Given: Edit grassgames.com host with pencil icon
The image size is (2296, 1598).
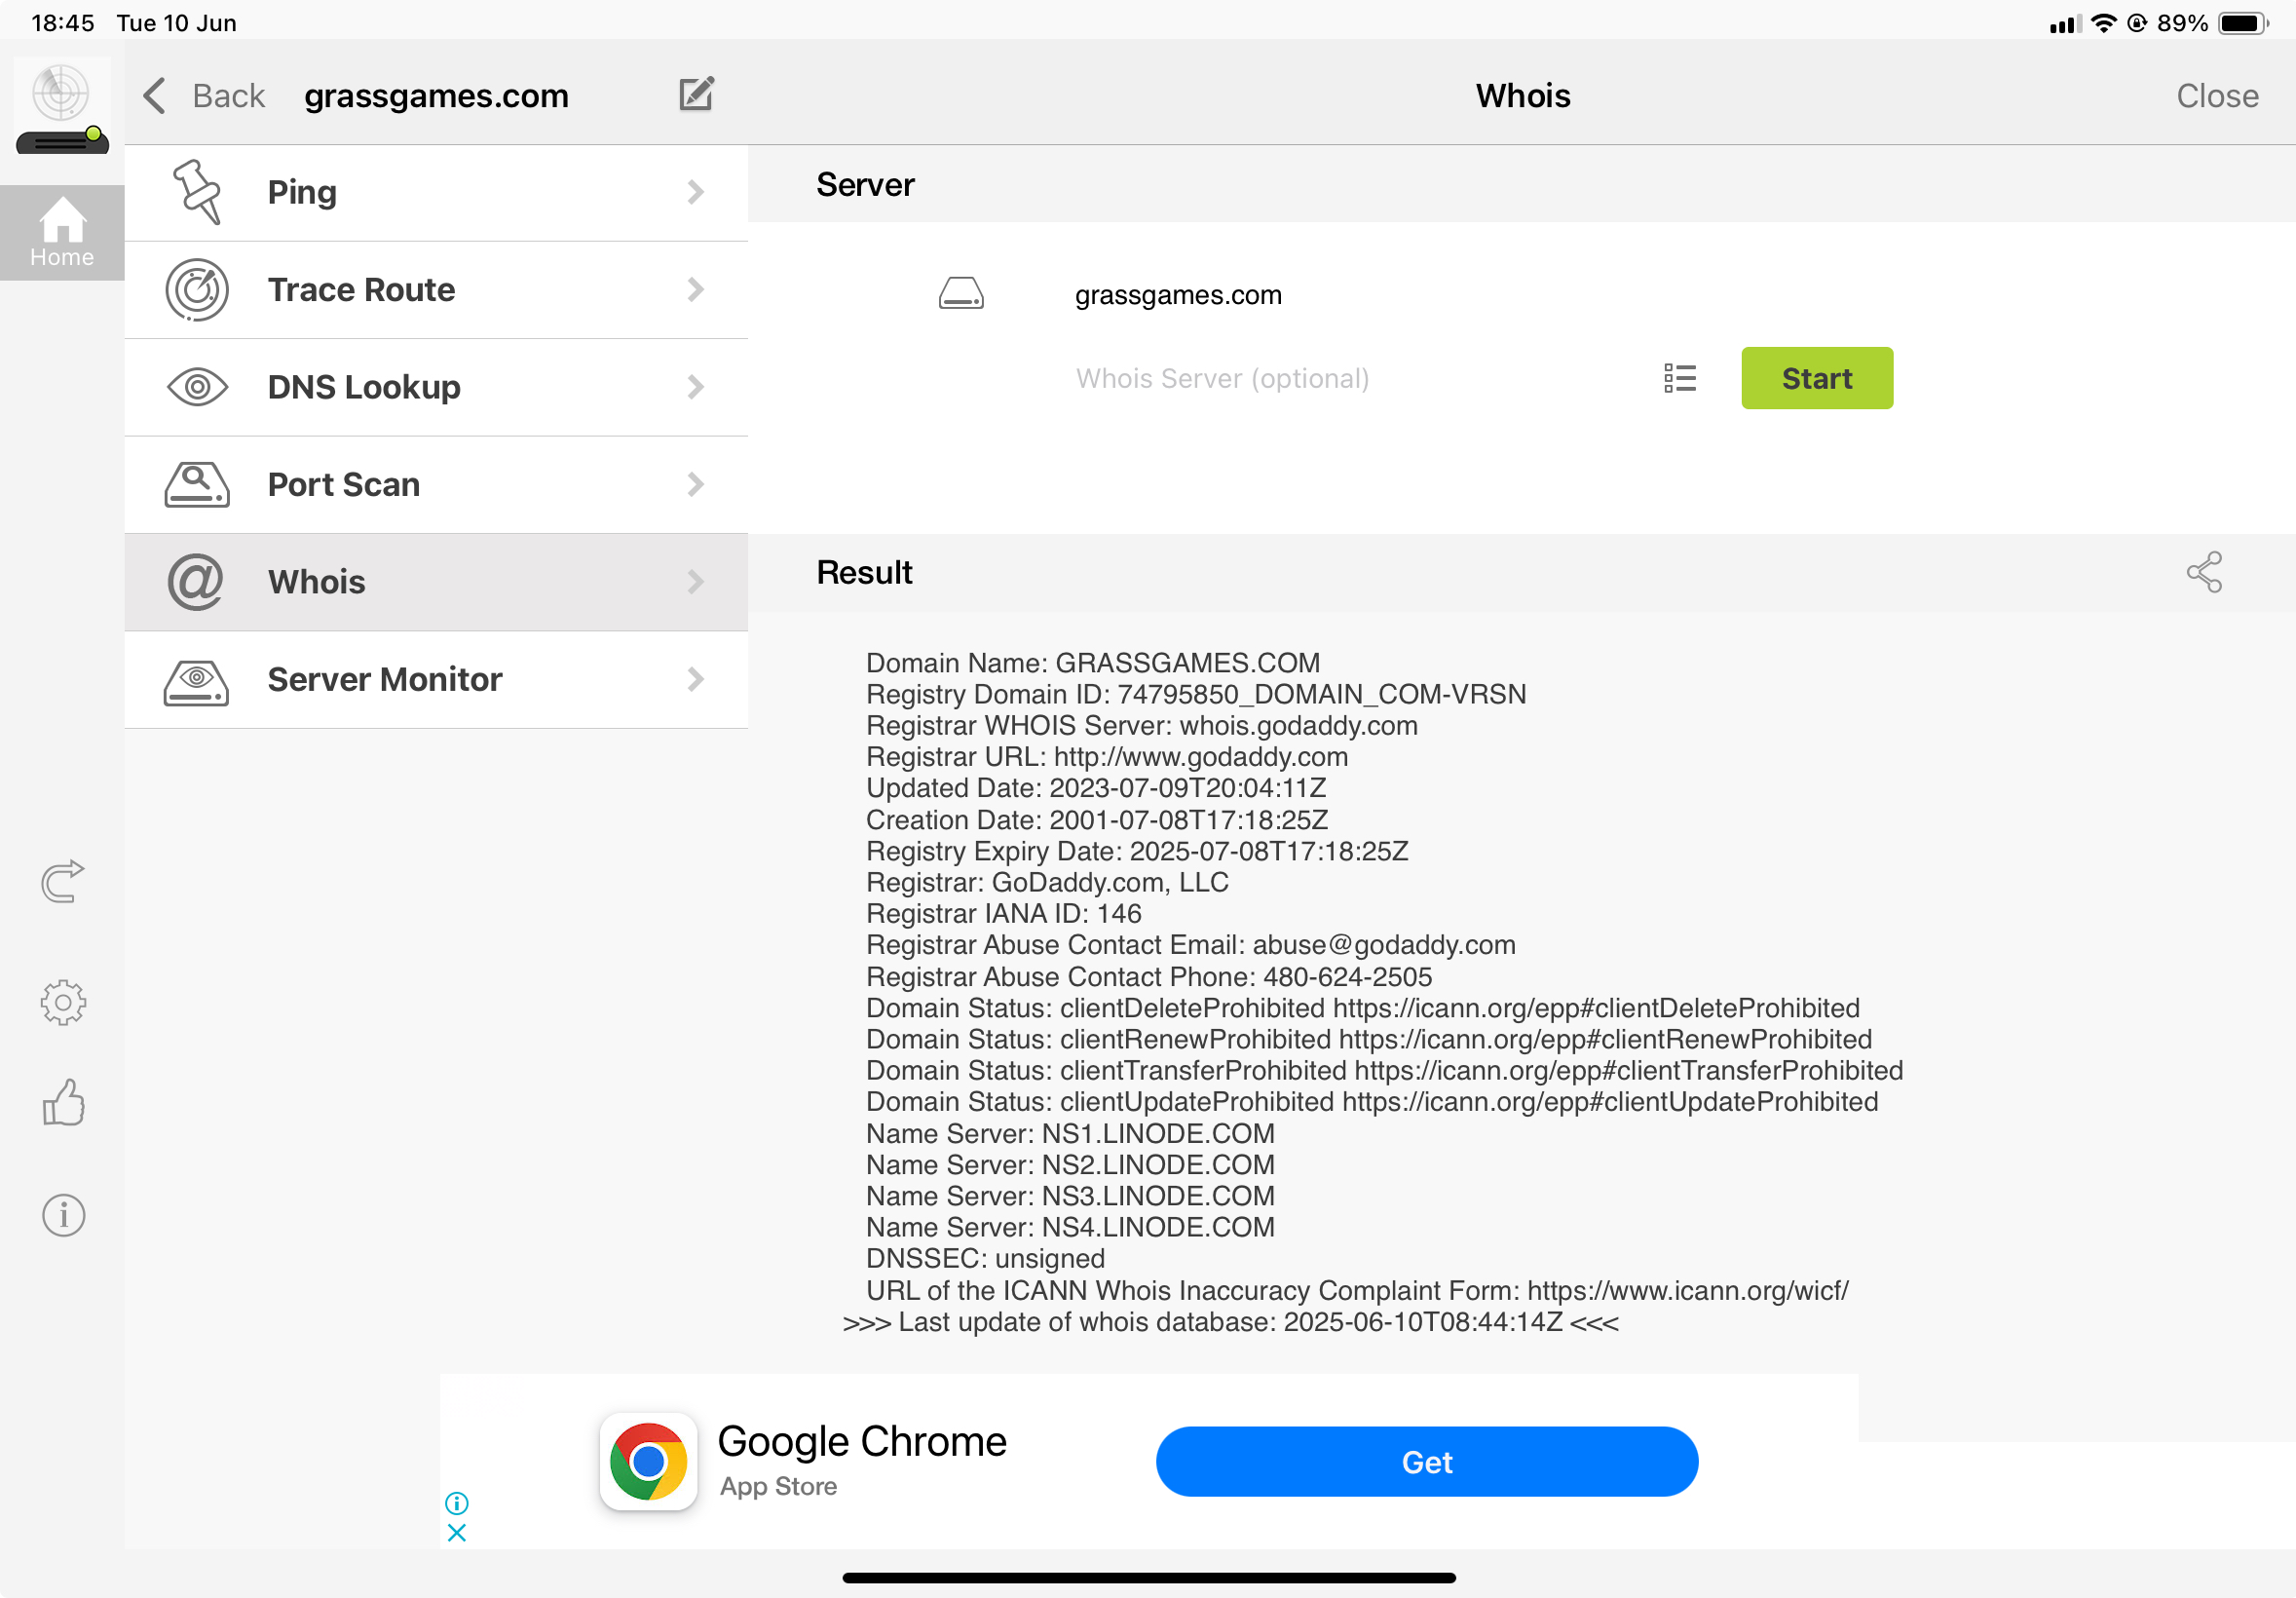Looking at the screenshot, I should pyautogui.click(x=697, y=94).
